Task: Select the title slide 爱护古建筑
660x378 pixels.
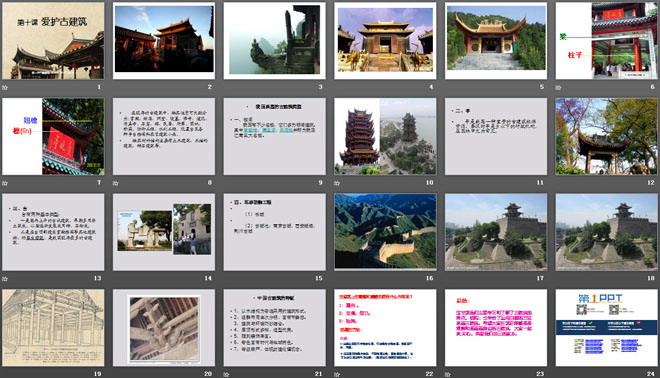Action: (53, 41)
